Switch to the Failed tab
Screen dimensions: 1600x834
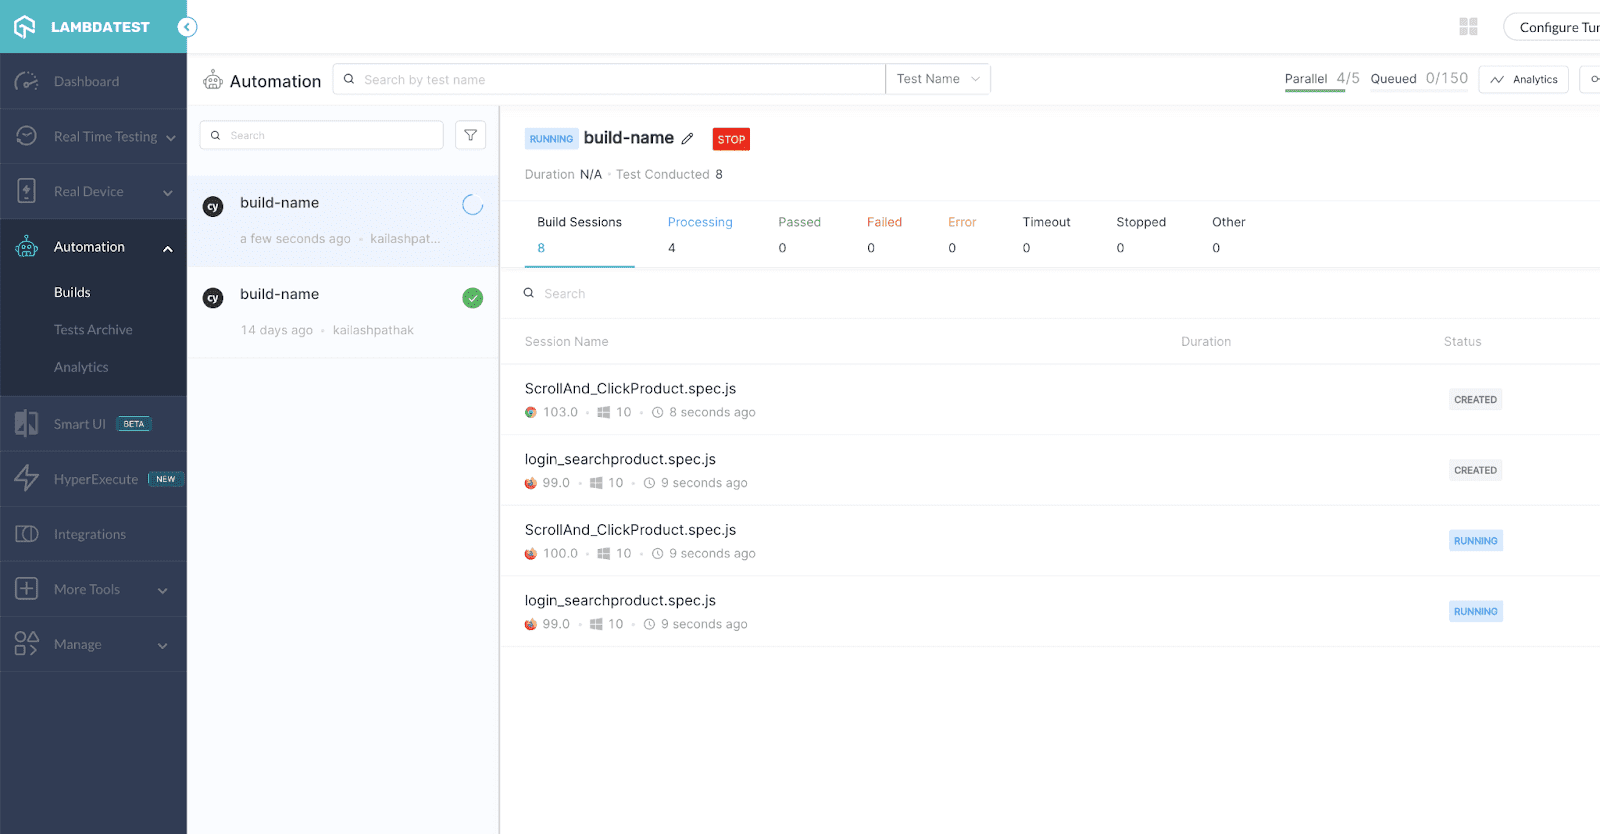(x=884, y=234)
